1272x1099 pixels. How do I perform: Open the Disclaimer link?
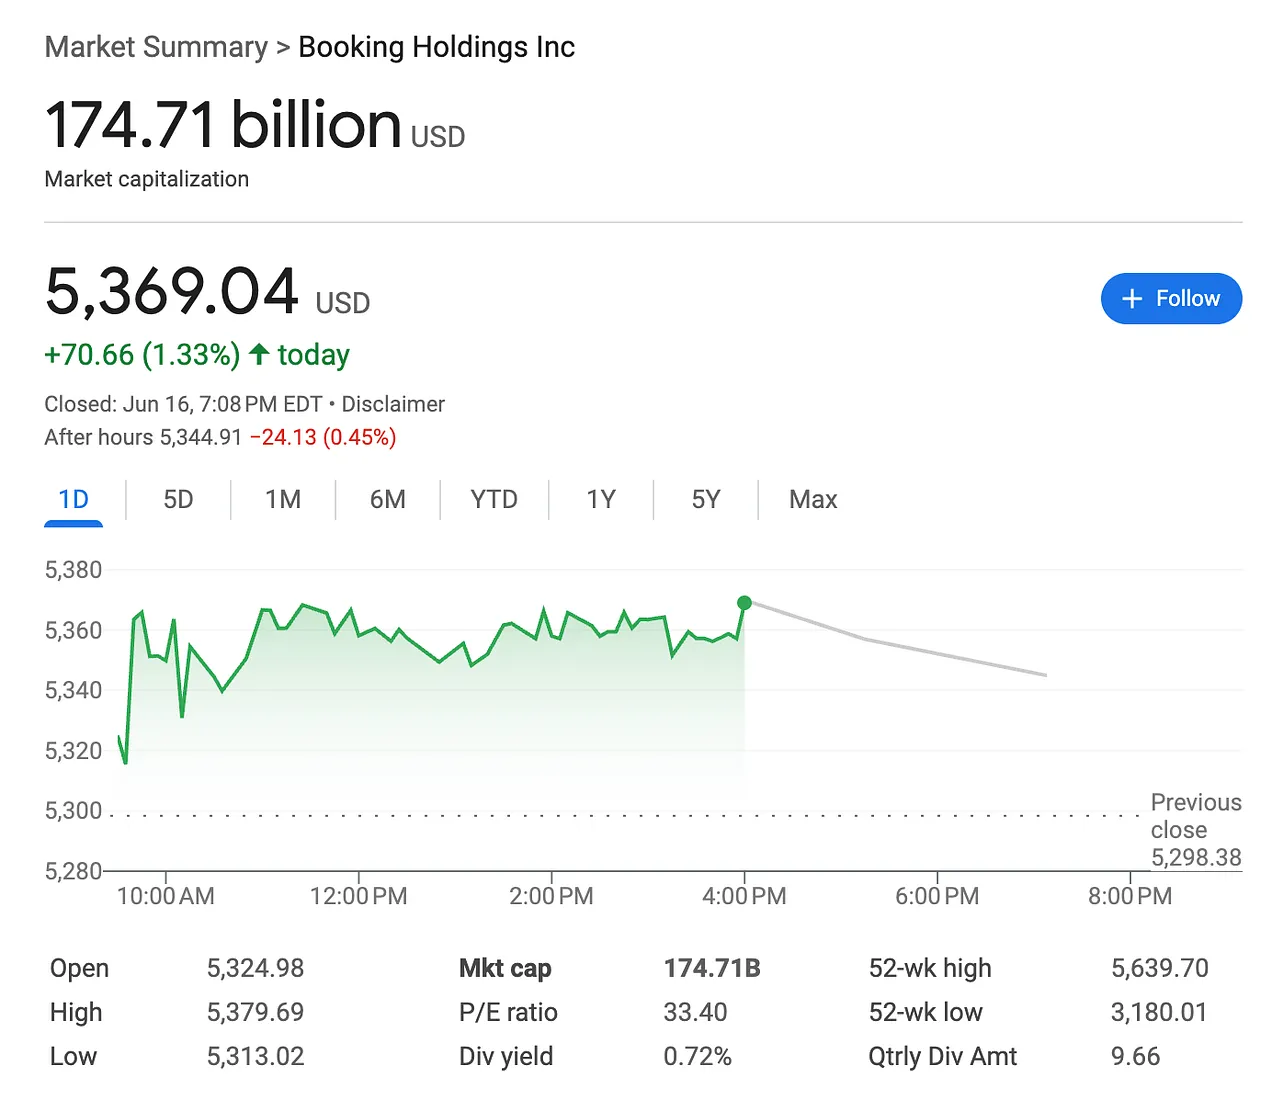[x=393, y=404]
